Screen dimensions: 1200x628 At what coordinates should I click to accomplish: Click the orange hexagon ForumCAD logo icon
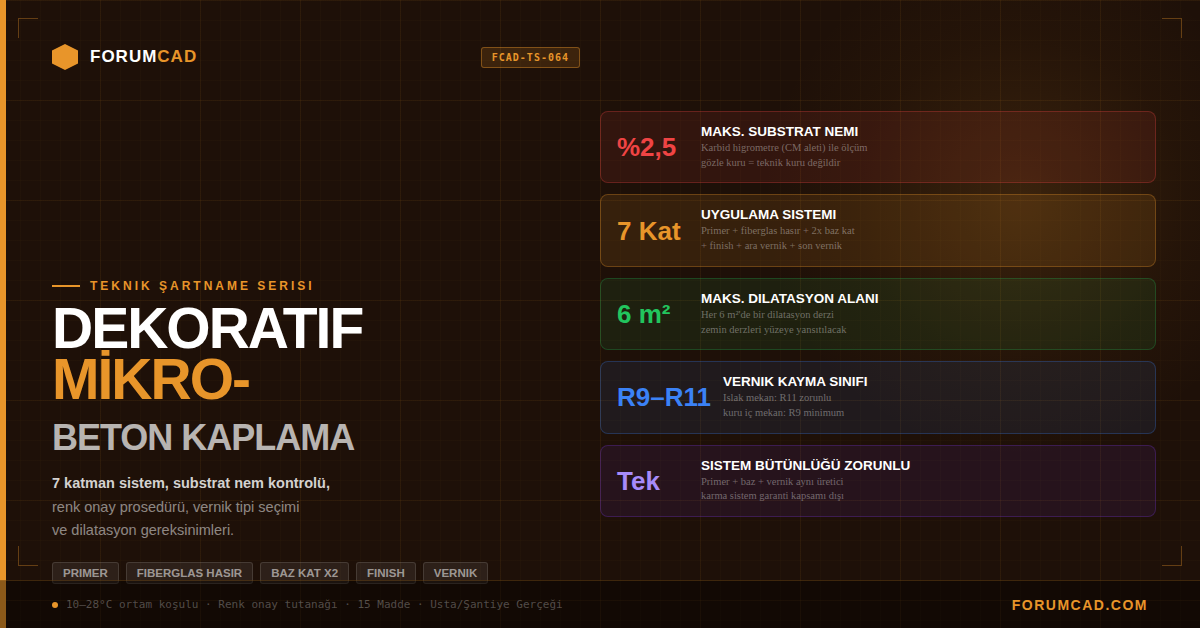pyautogui.click(x=65, y=57)
